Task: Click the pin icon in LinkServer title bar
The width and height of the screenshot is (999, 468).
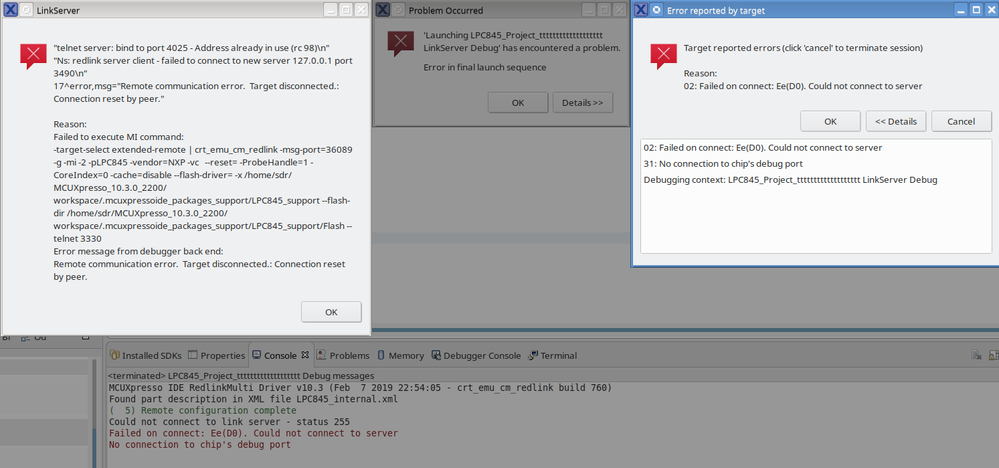Action: [x=26, y=10]
